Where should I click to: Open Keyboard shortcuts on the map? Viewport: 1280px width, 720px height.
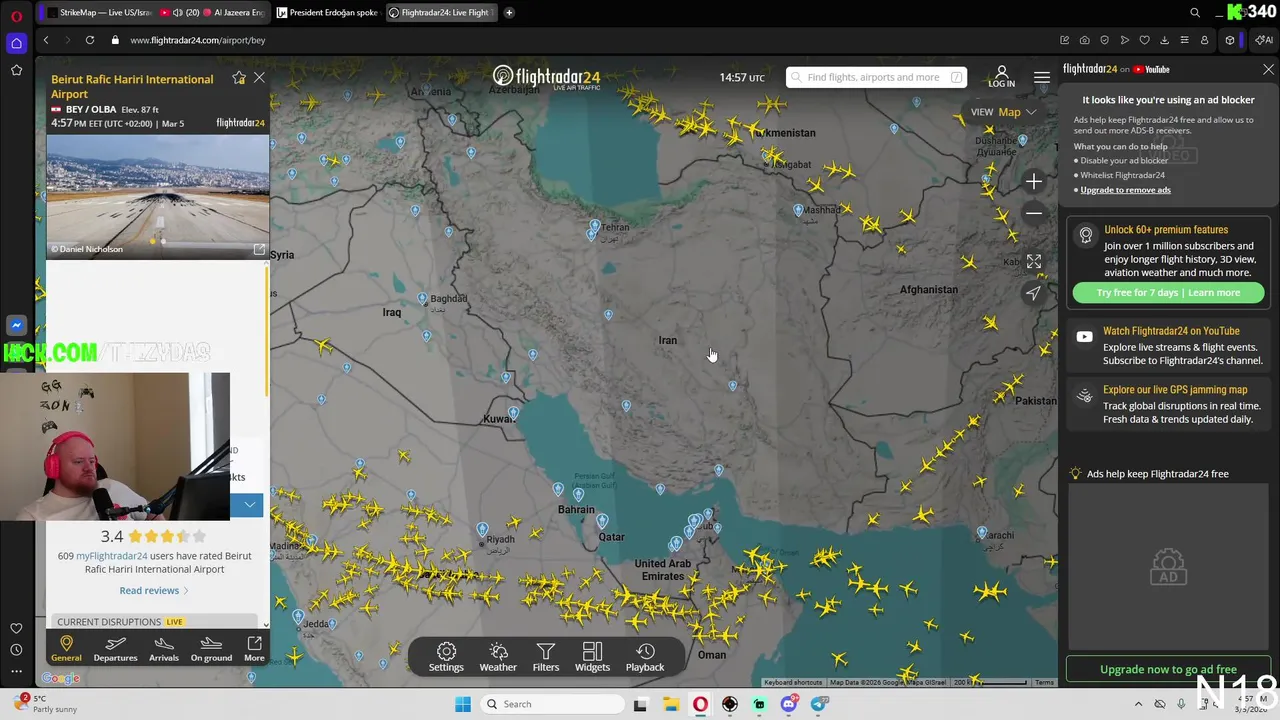[793, 682]
